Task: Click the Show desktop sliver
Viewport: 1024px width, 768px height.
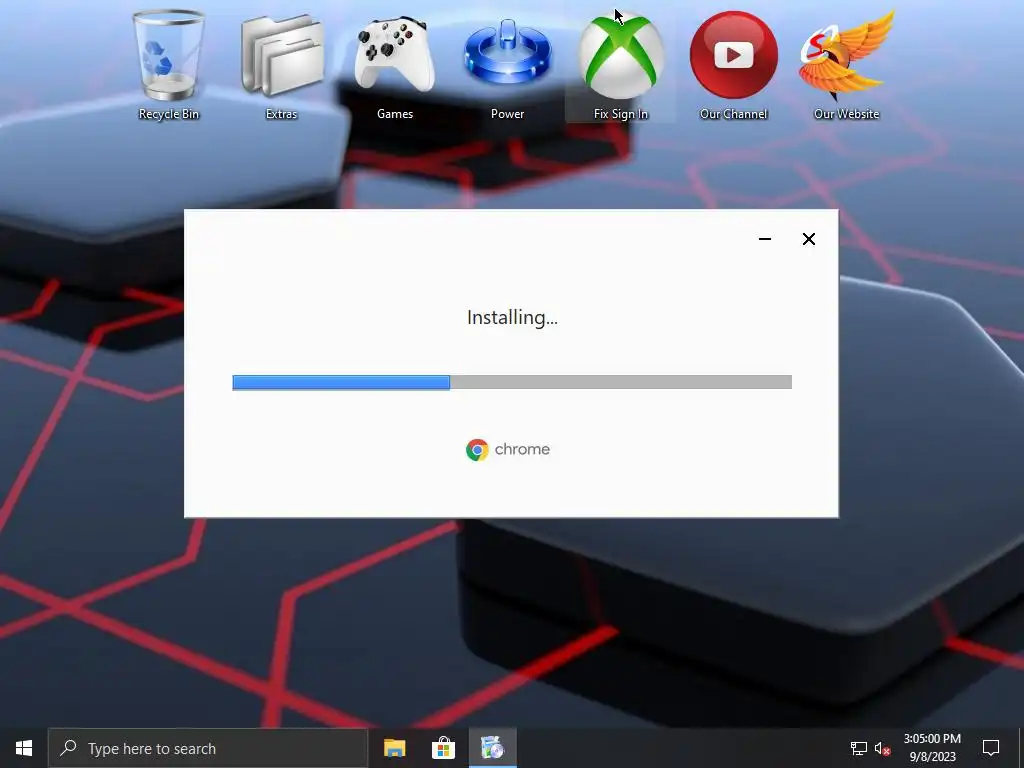Action: tap(1021, 748)
